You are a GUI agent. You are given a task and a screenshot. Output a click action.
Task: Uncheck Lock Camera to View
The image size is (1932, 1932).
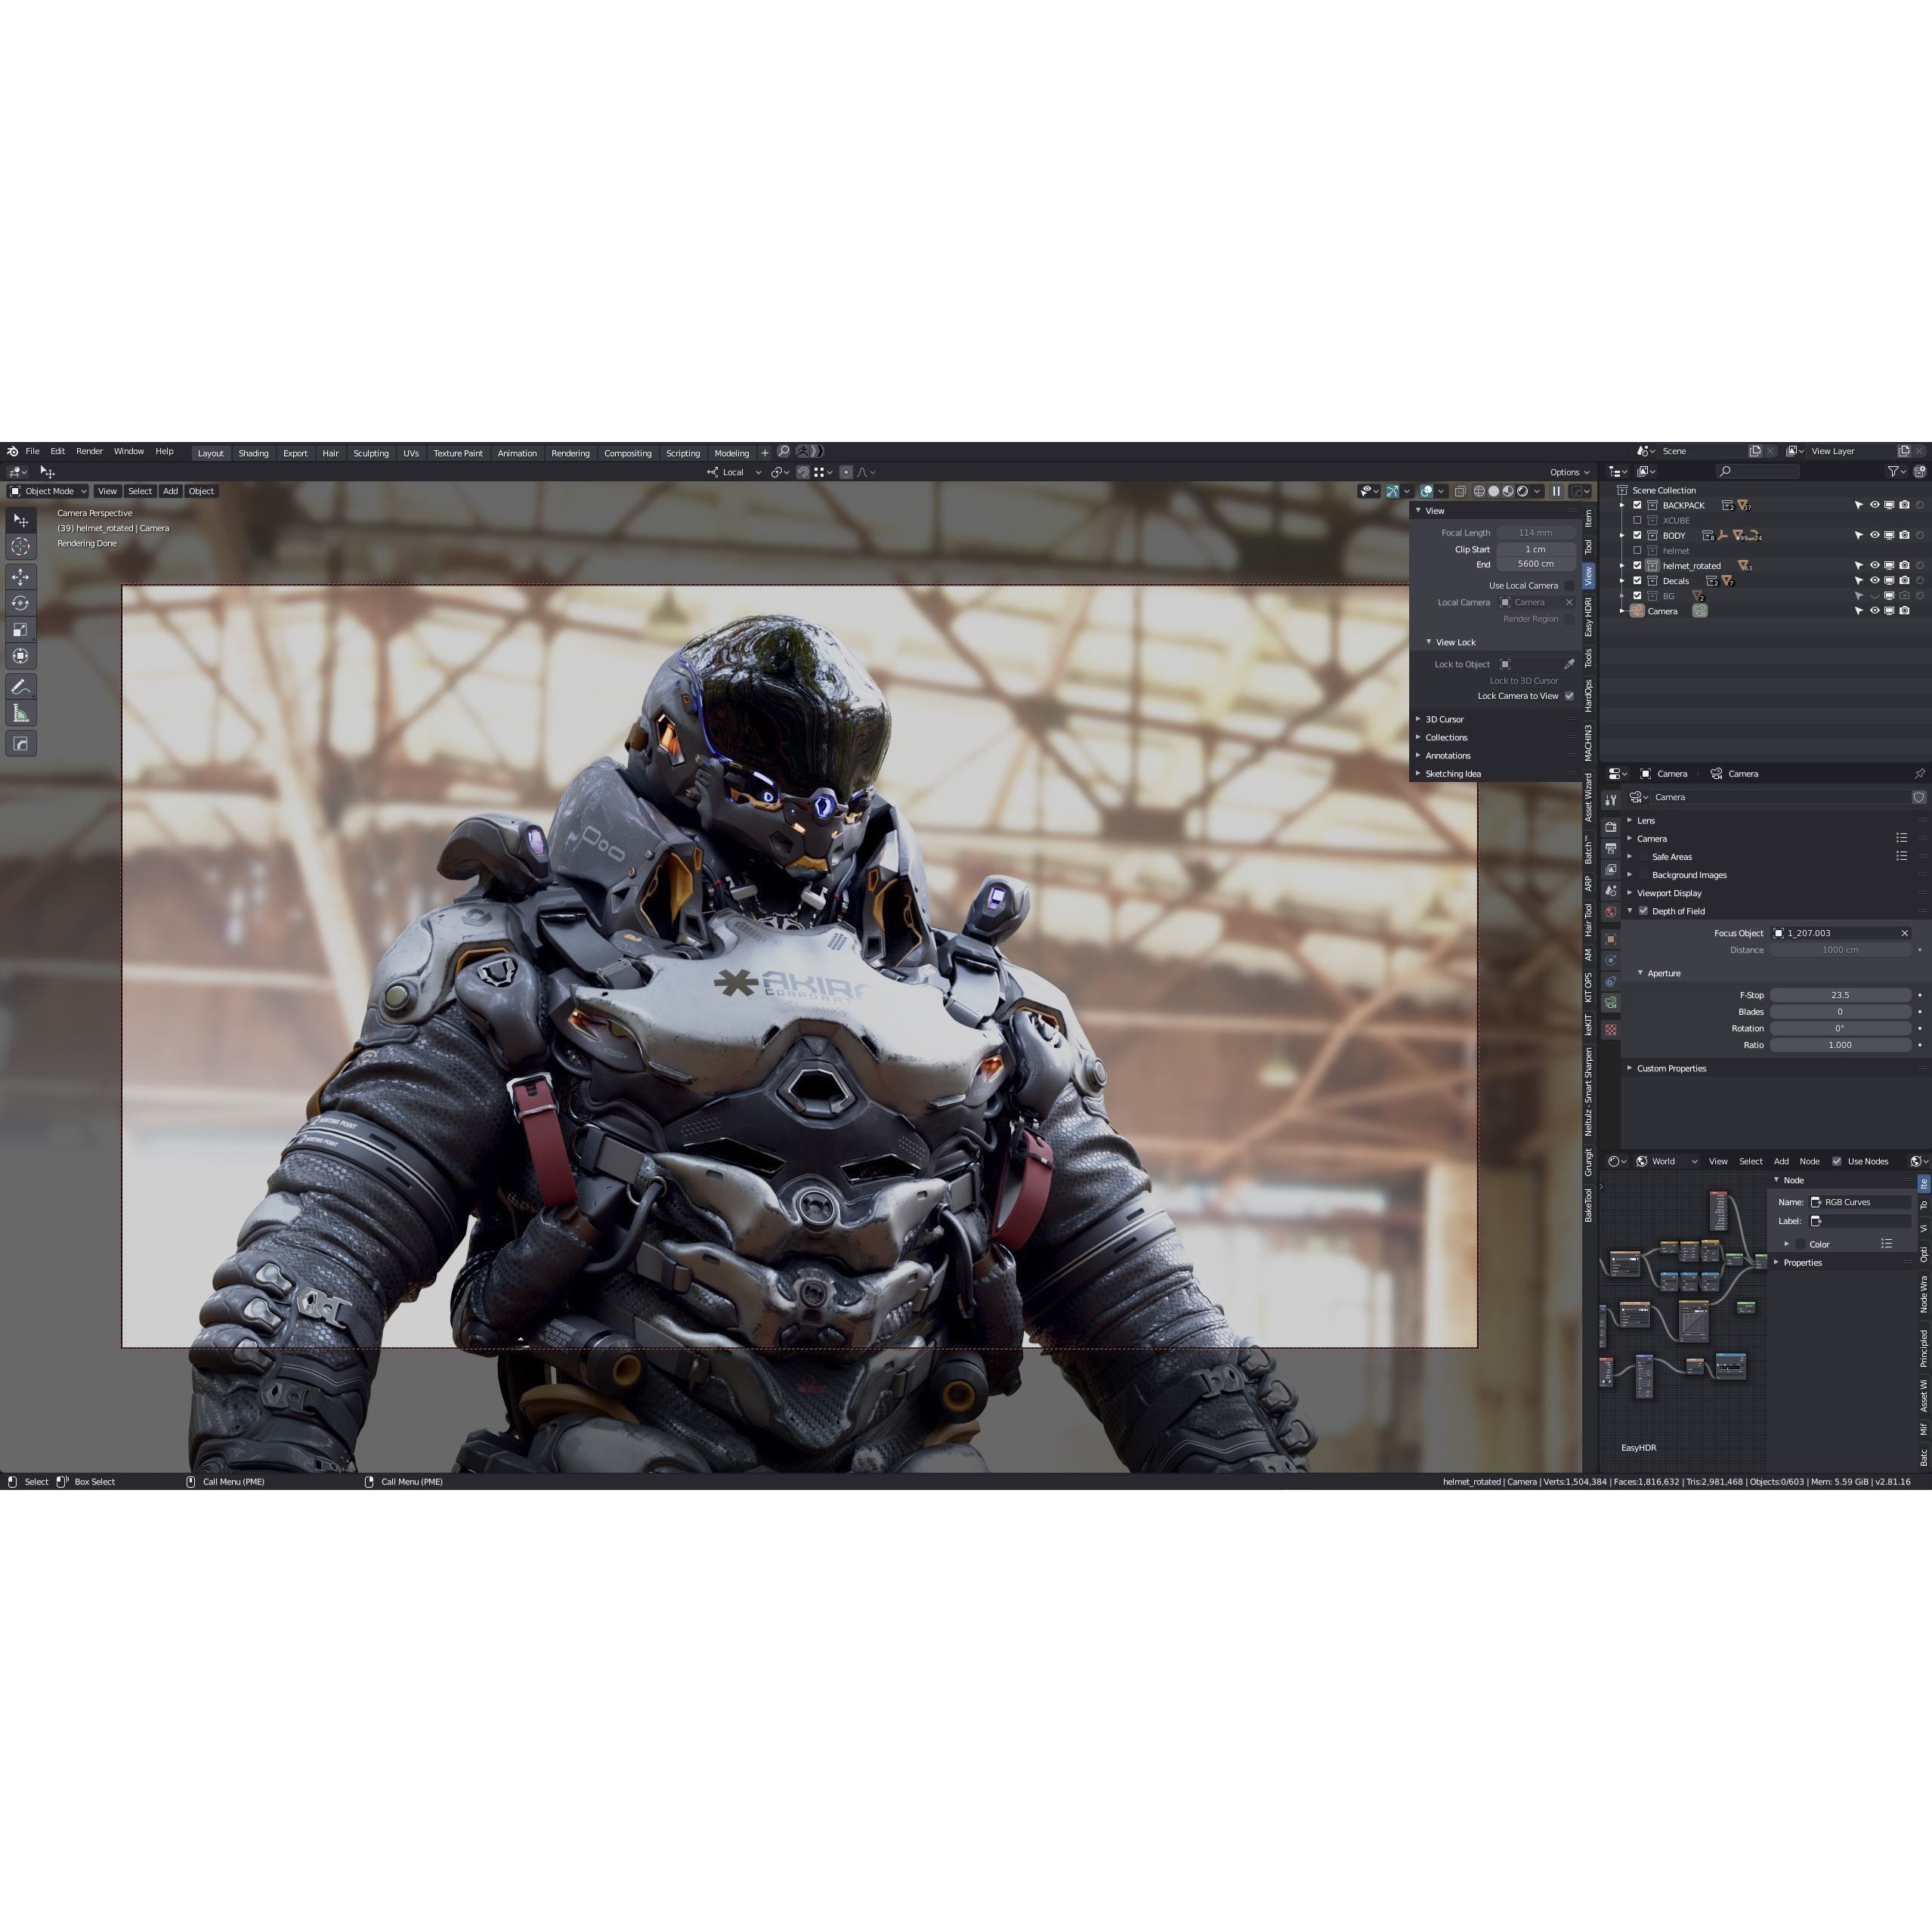tap(1569, 696)
